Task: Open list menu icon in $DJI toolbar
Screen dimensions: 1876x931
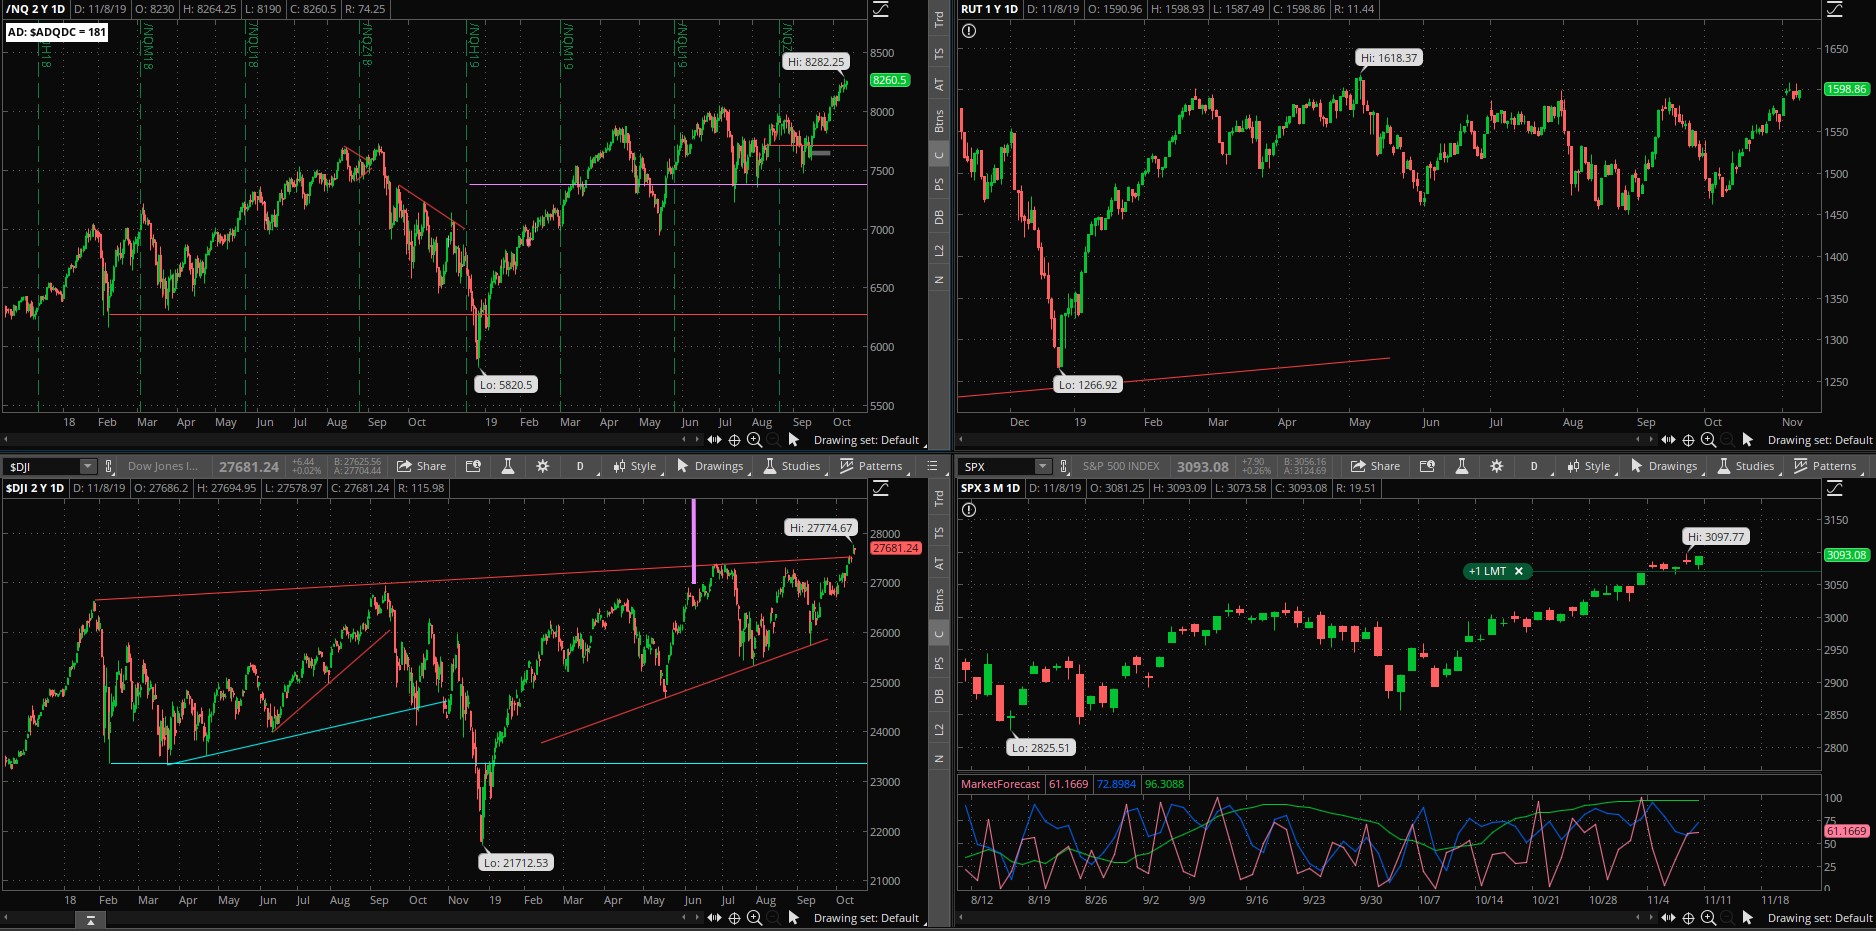Action: (932, 466)
